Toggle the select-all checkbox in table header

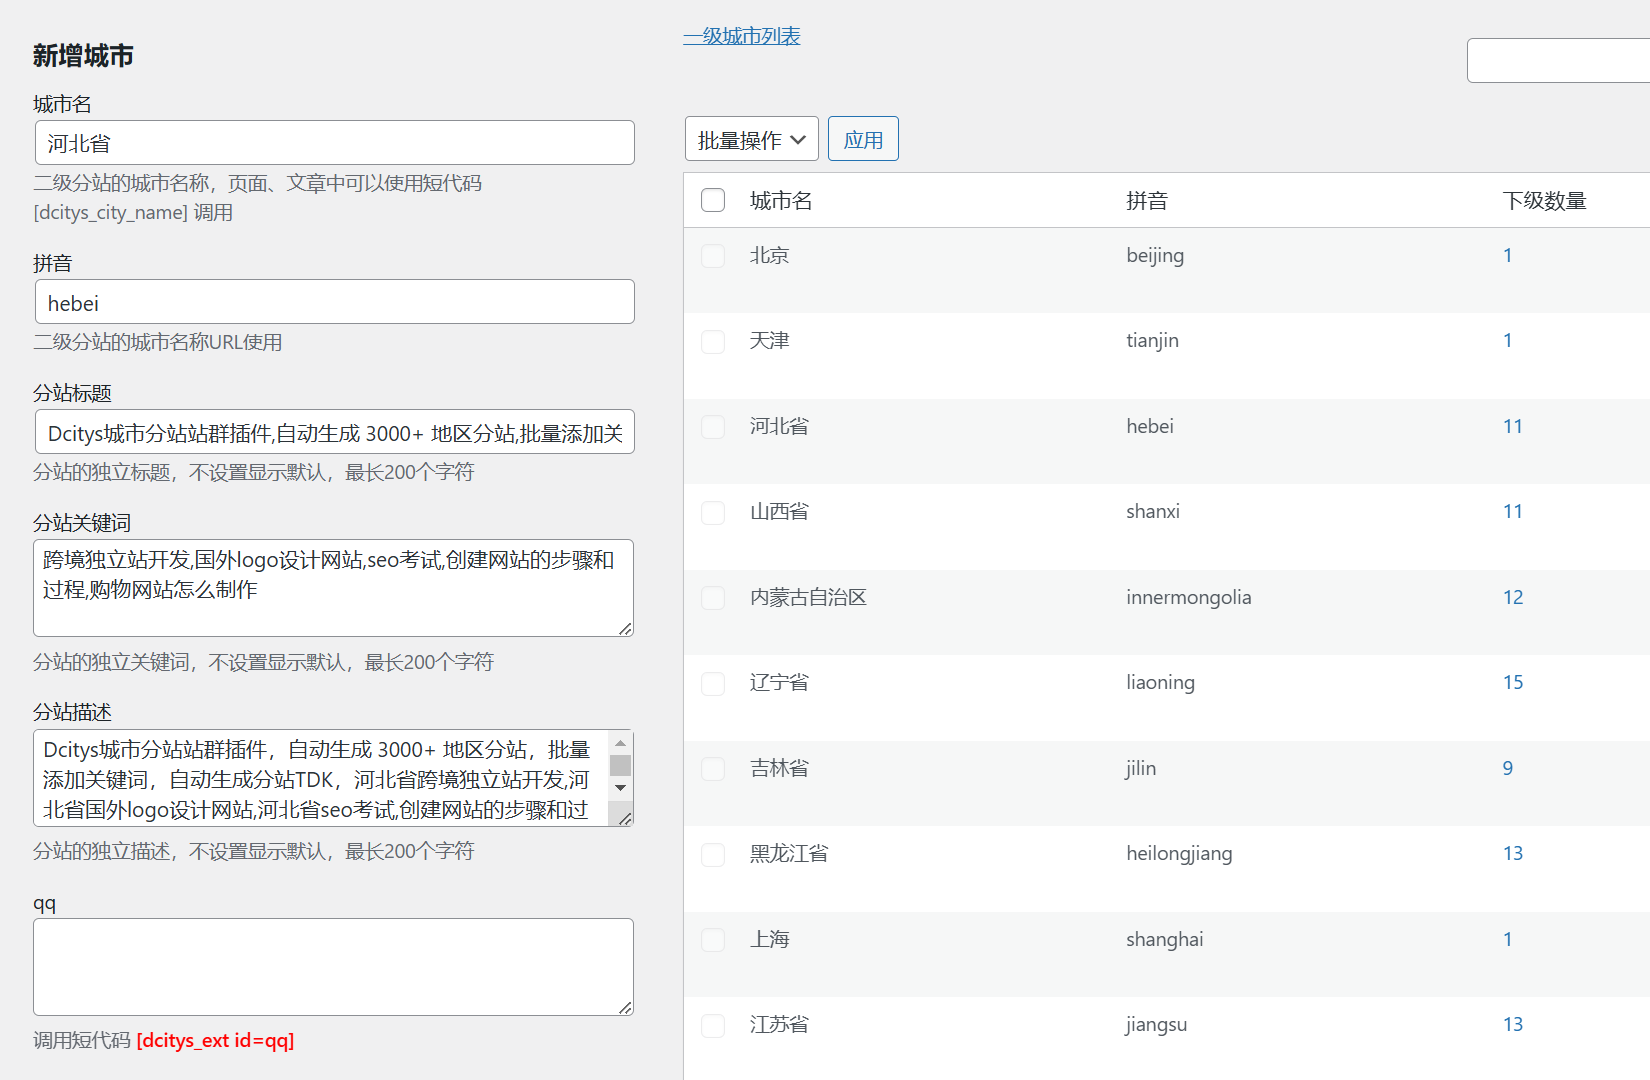tap(713, 200)
